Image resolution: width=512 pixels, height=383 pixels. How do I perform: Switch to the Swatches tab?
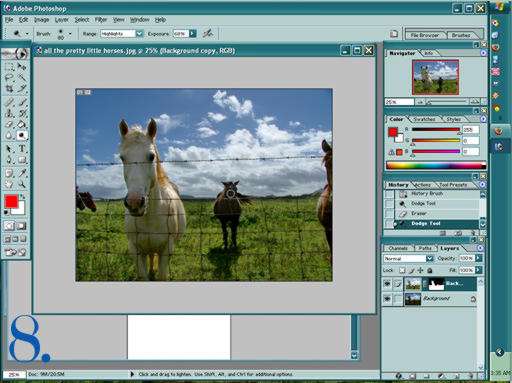tap(424, 119)
